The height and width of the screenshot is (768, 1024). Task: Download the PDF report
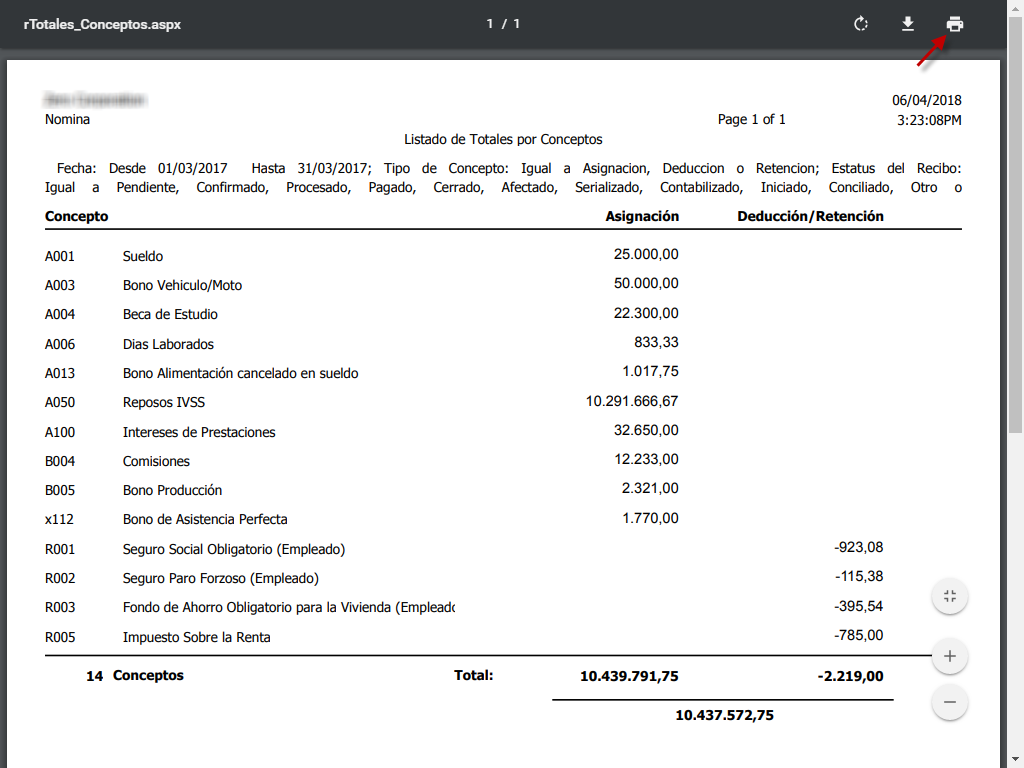[908, 24]
